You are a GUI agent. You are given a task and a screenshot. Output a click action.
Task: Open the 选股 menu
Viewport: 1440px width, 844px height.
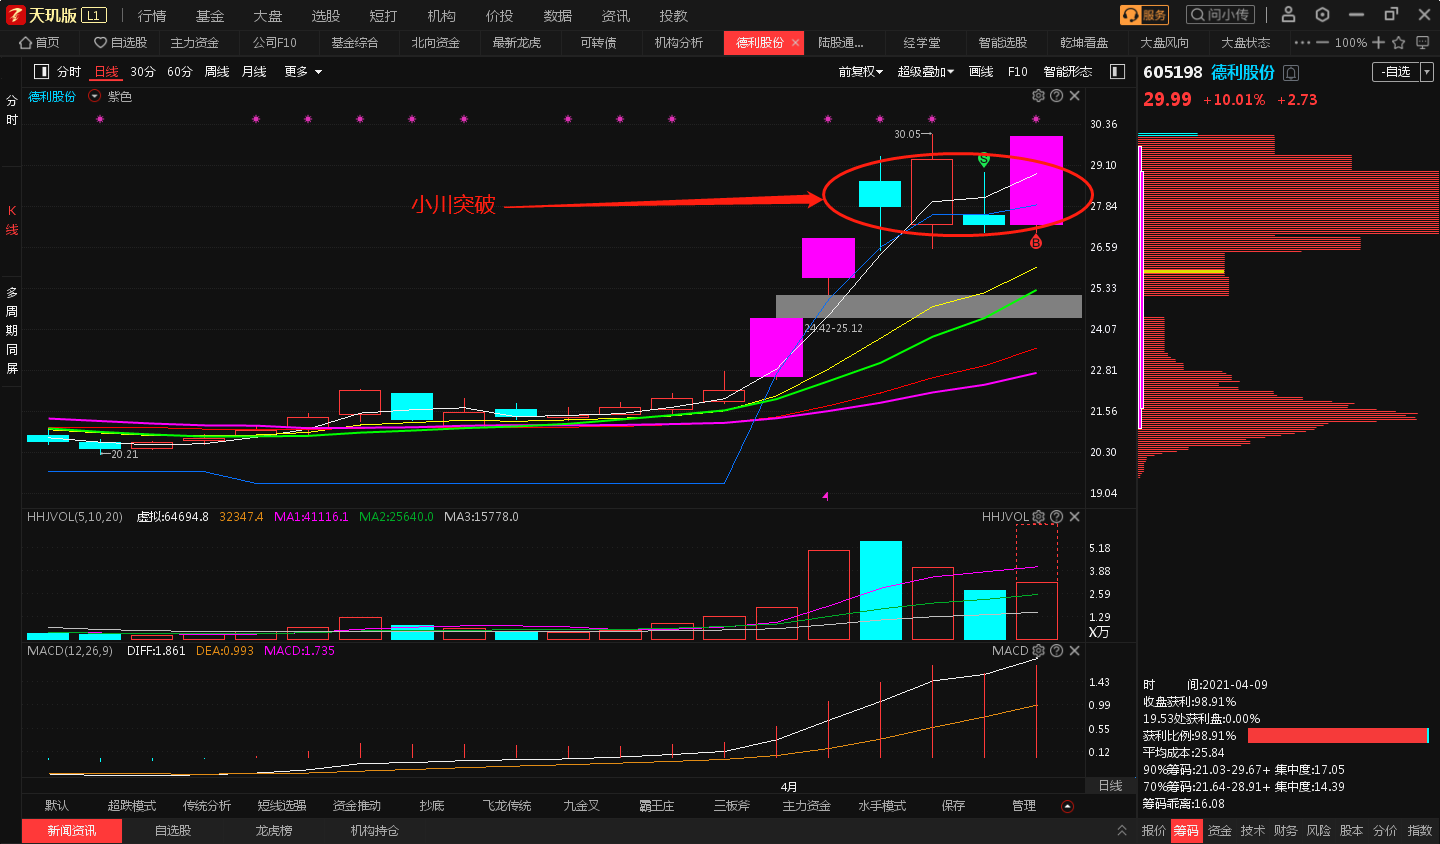(326, 16)
